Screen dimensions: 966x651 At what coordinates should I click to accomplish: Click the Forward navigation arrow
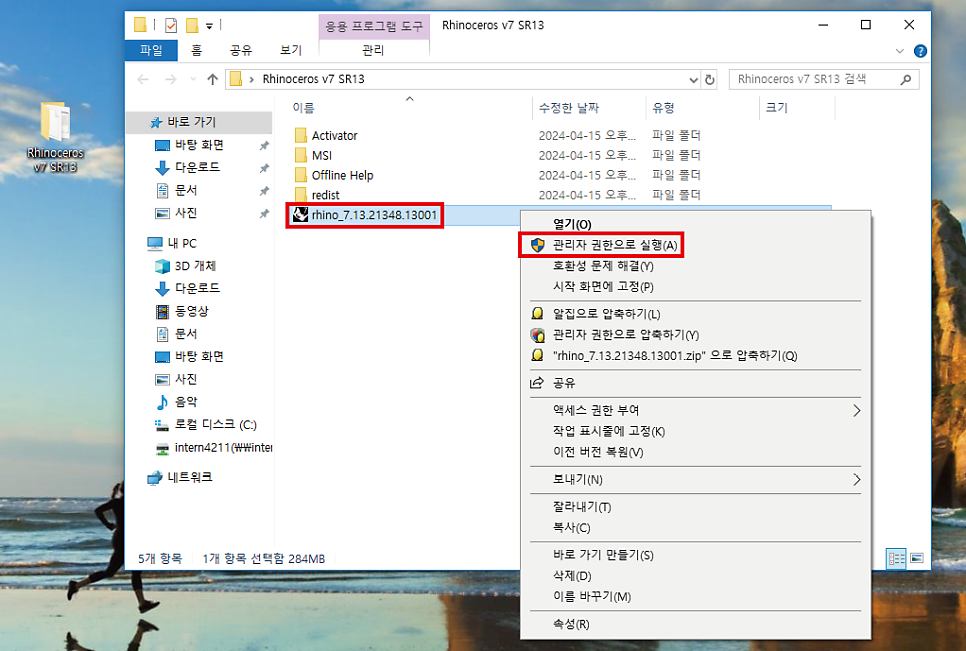point(171,79)
